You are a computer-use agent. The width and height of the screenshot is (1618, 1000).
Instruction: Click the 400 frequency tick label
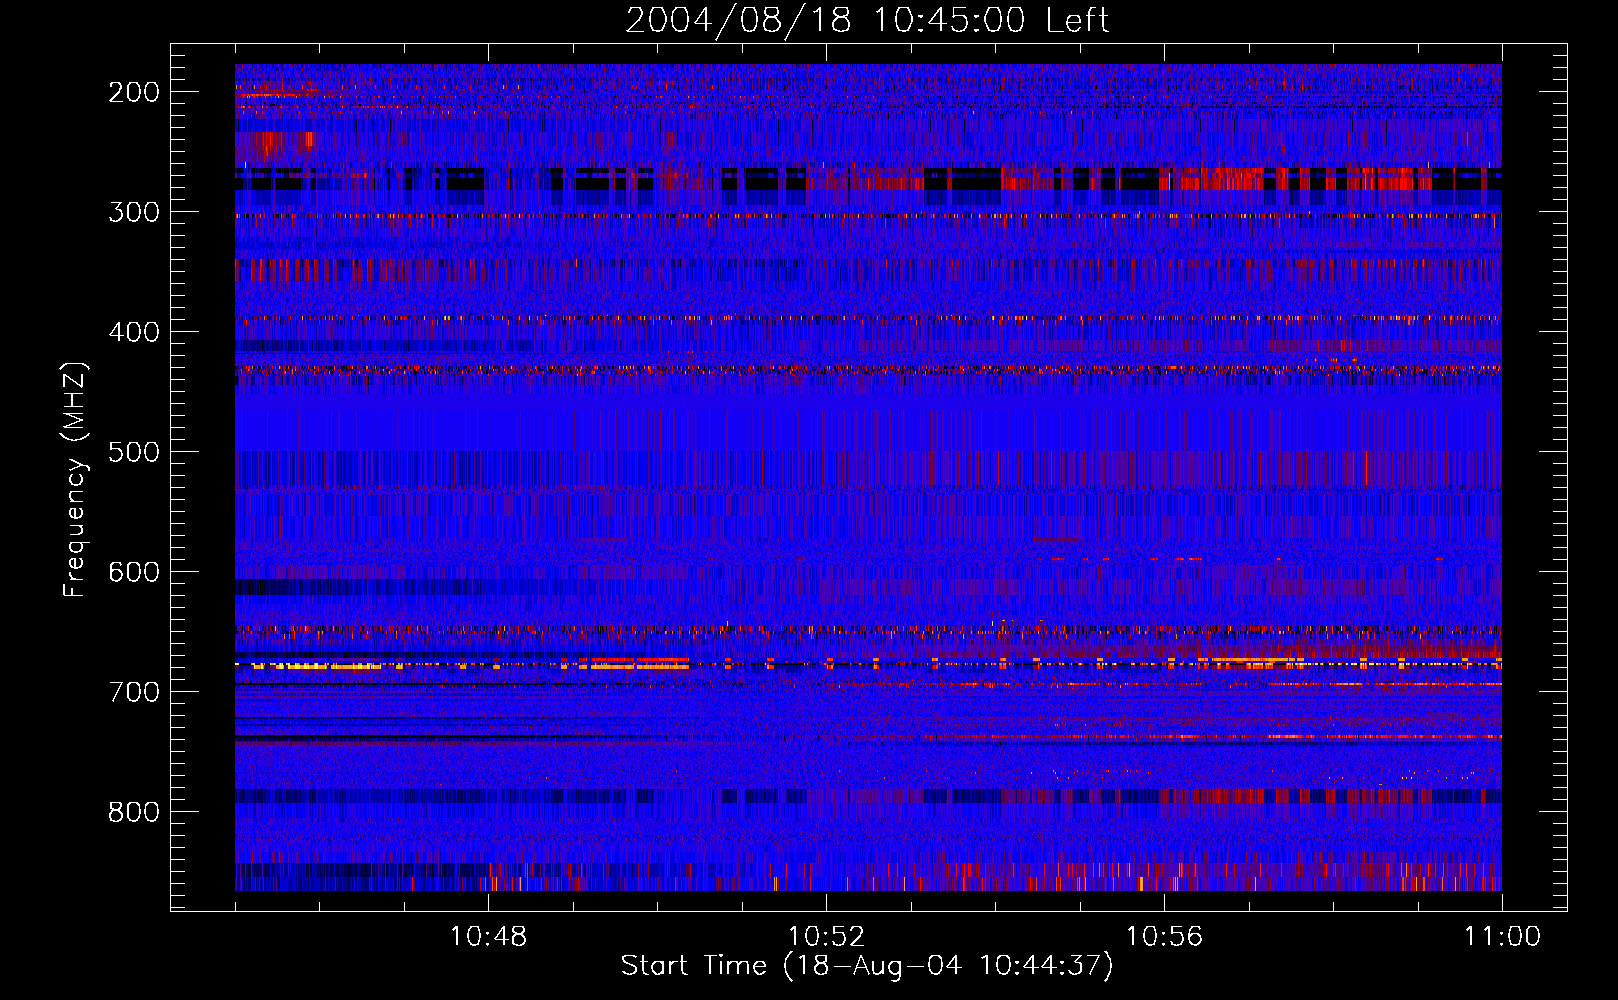pyautogui.click(x=134, y=332)
